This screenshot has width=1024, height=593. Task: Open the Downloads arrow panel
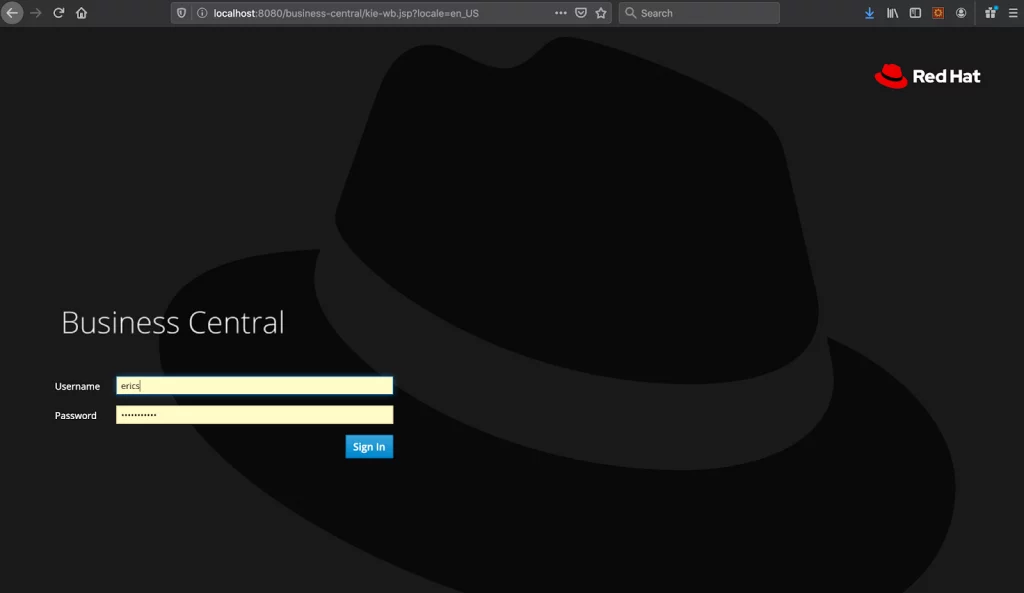(869, 13)
